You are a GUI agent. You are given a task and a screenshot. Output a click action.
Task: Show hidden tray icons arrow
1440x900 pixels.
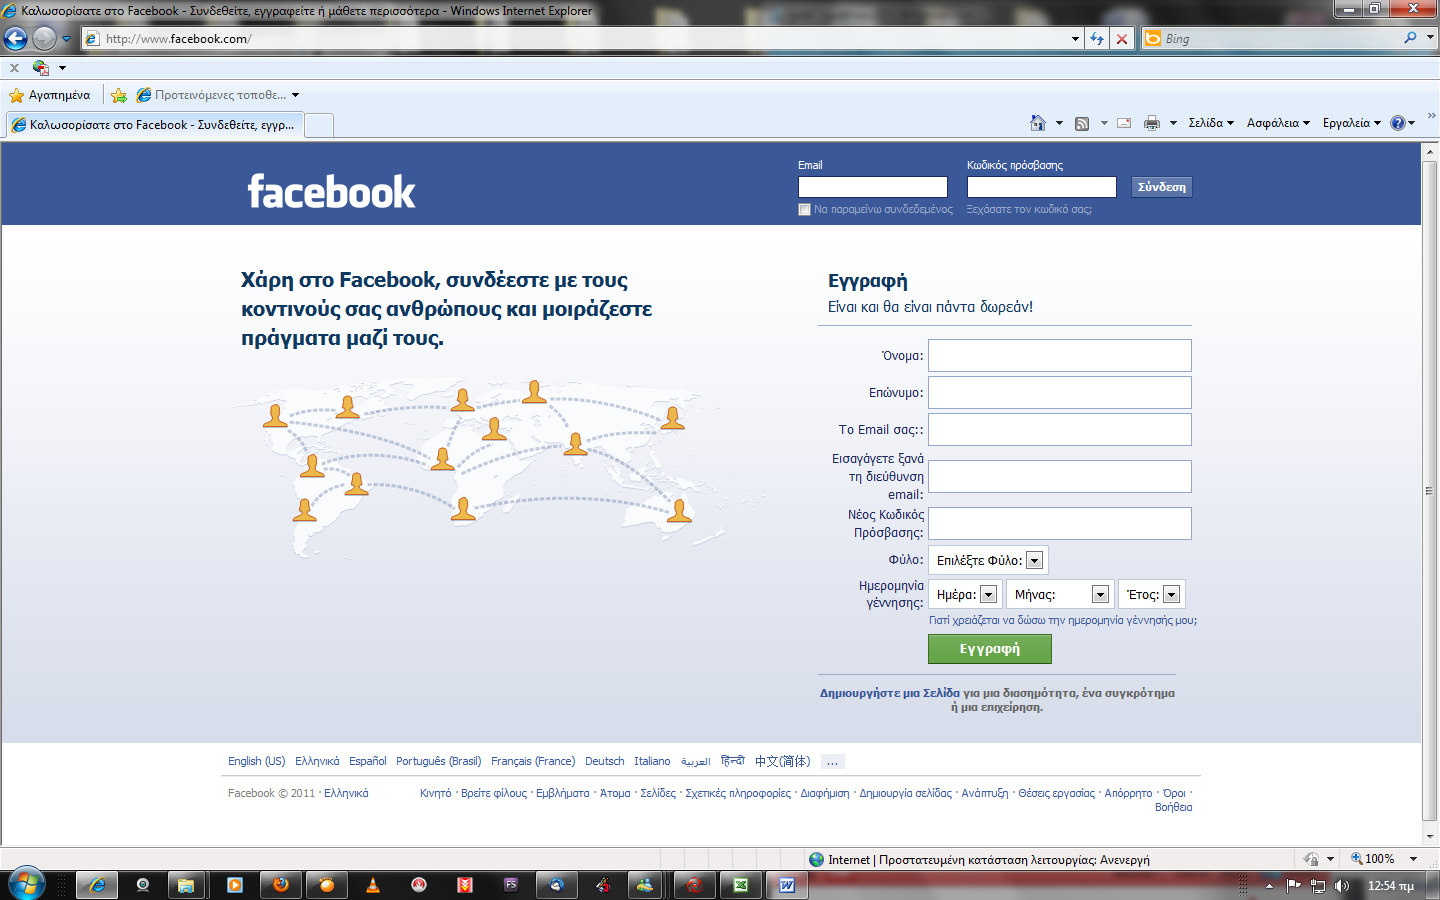point(1269,886)
